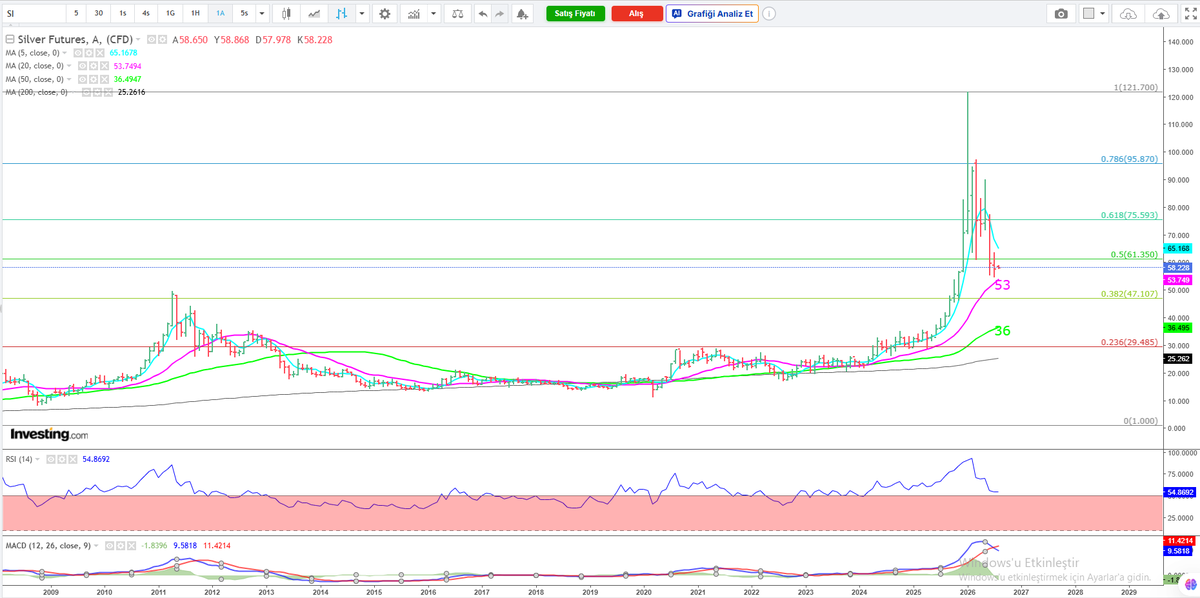Remove the MA 5 indicator
Screen dimensions: 1200x598
pyautogui.click(x=100, y=53)
